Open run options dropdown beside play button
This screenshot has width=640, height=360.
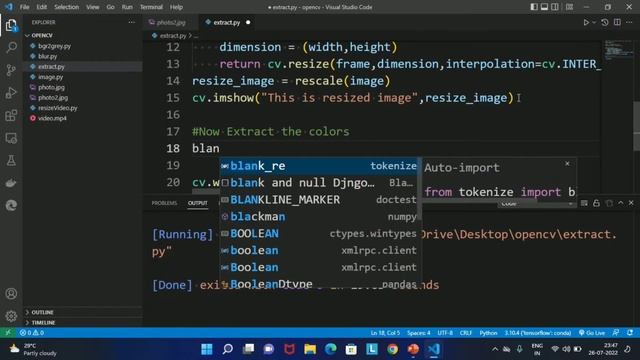point(594,22)
